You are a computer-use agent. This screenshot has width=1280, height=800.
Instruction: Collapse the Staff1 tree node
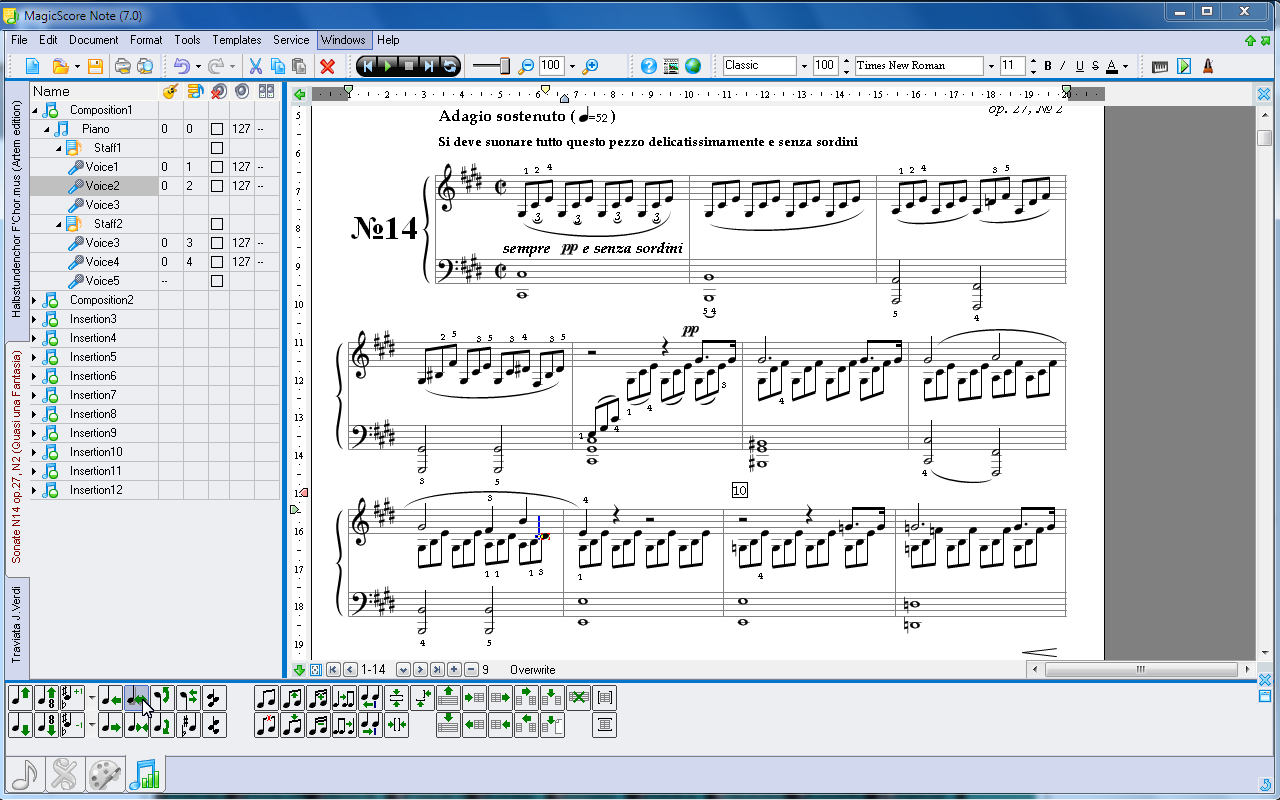(58, 148)
